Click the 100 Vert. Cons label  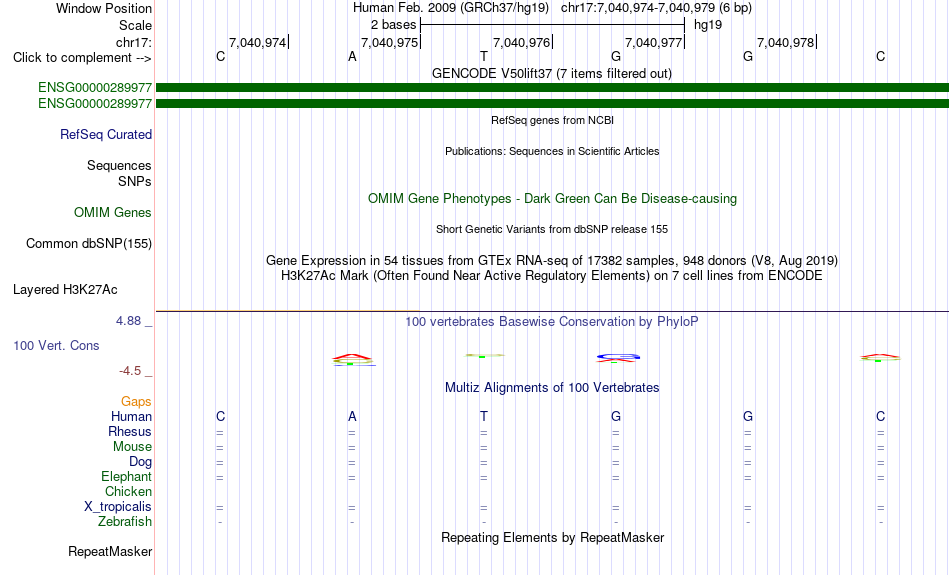(x=56, y=345)
